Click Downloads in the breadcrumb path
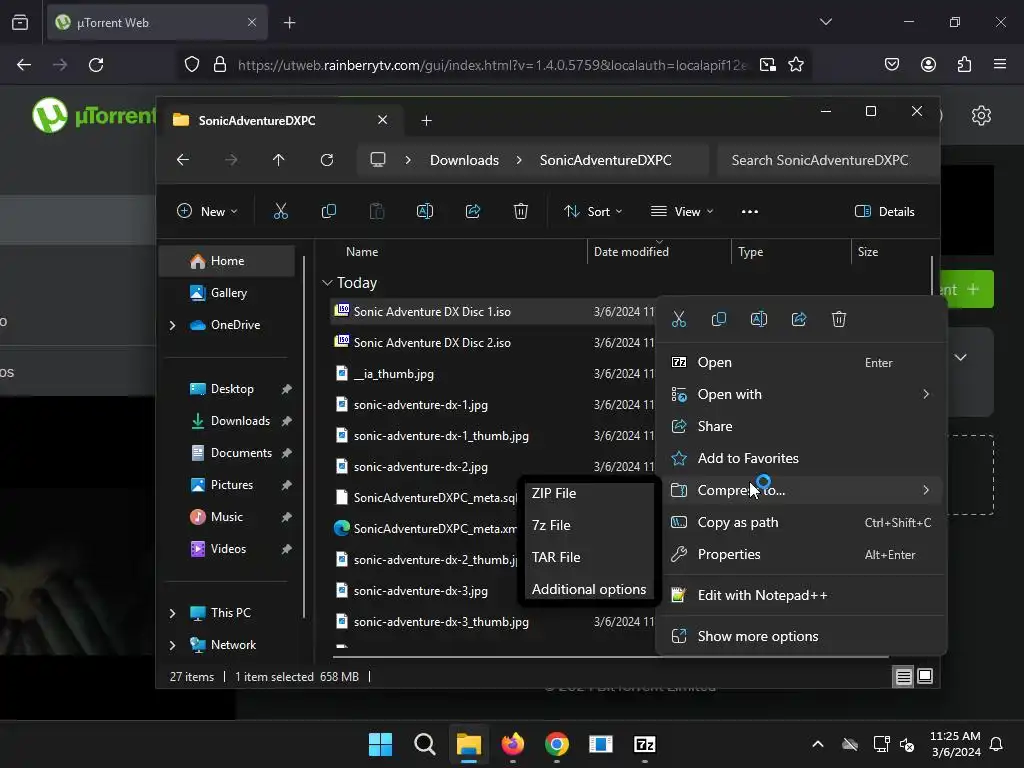 click(464, 161)
